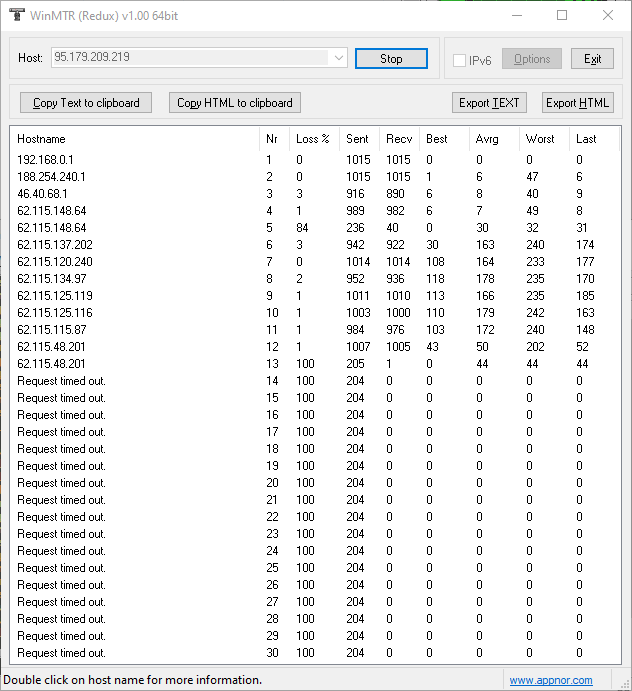Click the Last value 185 for hop 9
632x691 pixels.
pos(585,296)
